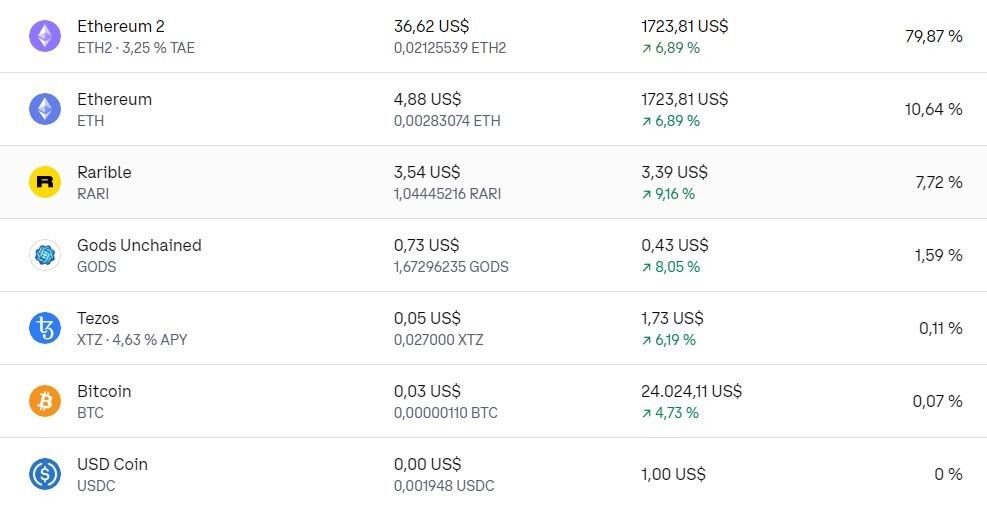Screen dimensions: 987x507
Task: Click the blue Ethereum coin icon
Action: pyautogui.click(x=45, y=109)
